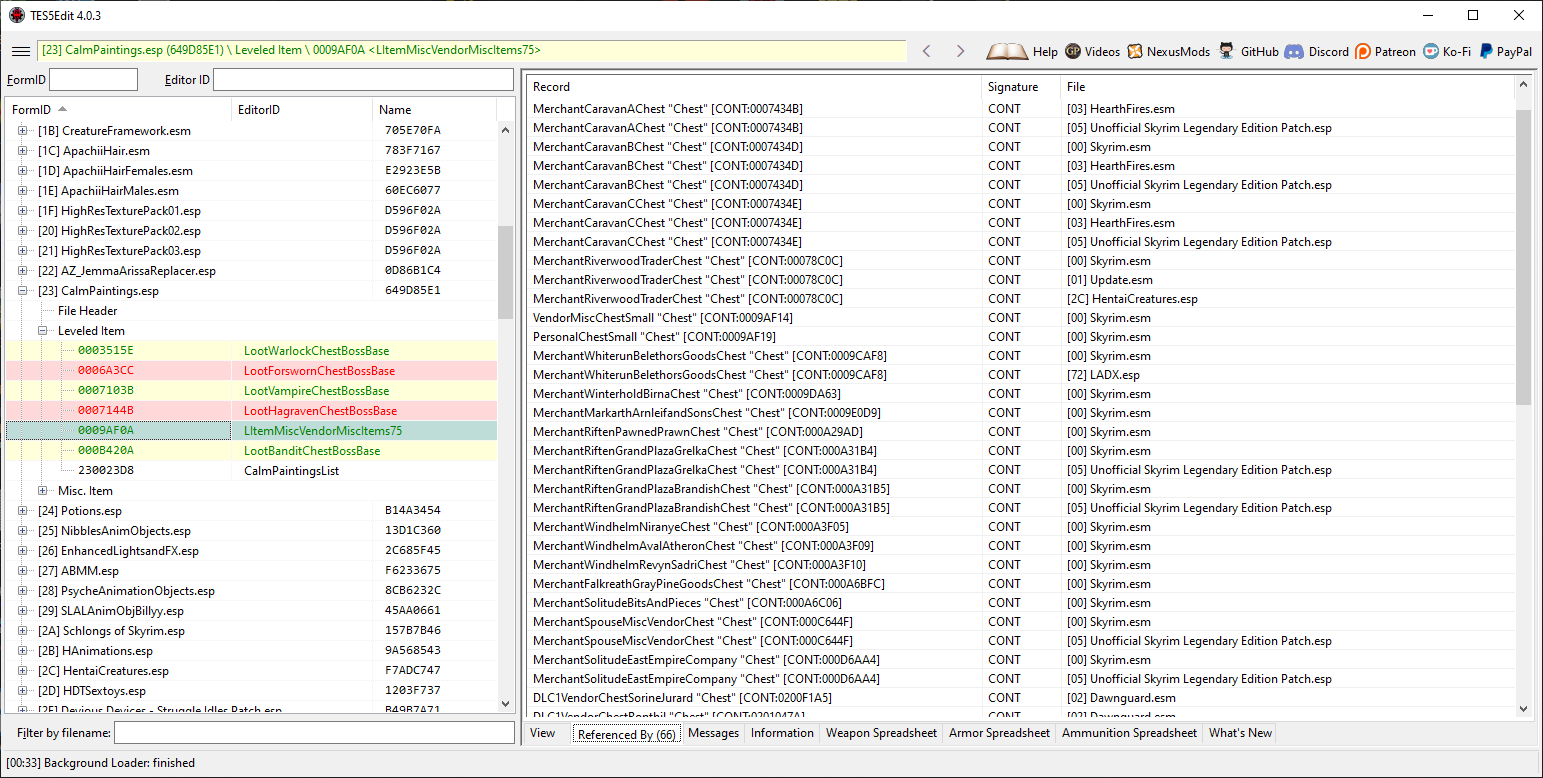The height and width of the screenshot is (778, 1543).
Task: Sort tree by Name column header
Action: tap(435, 109)
